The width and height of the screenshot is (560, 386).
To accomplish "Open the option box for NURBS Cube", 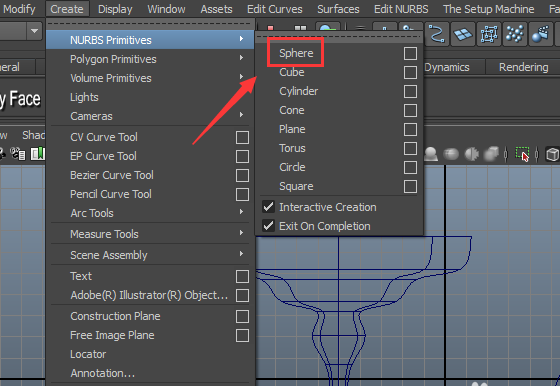I will pos(410,72).
